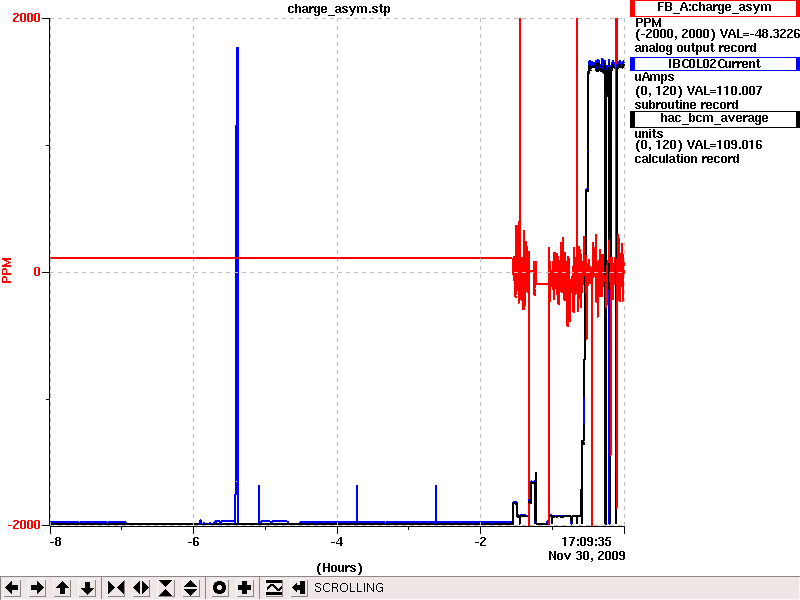This screenshot has height=600, width=800.
Task: Click the charge_asym.stp graph title
Action: tap(339, 9)
